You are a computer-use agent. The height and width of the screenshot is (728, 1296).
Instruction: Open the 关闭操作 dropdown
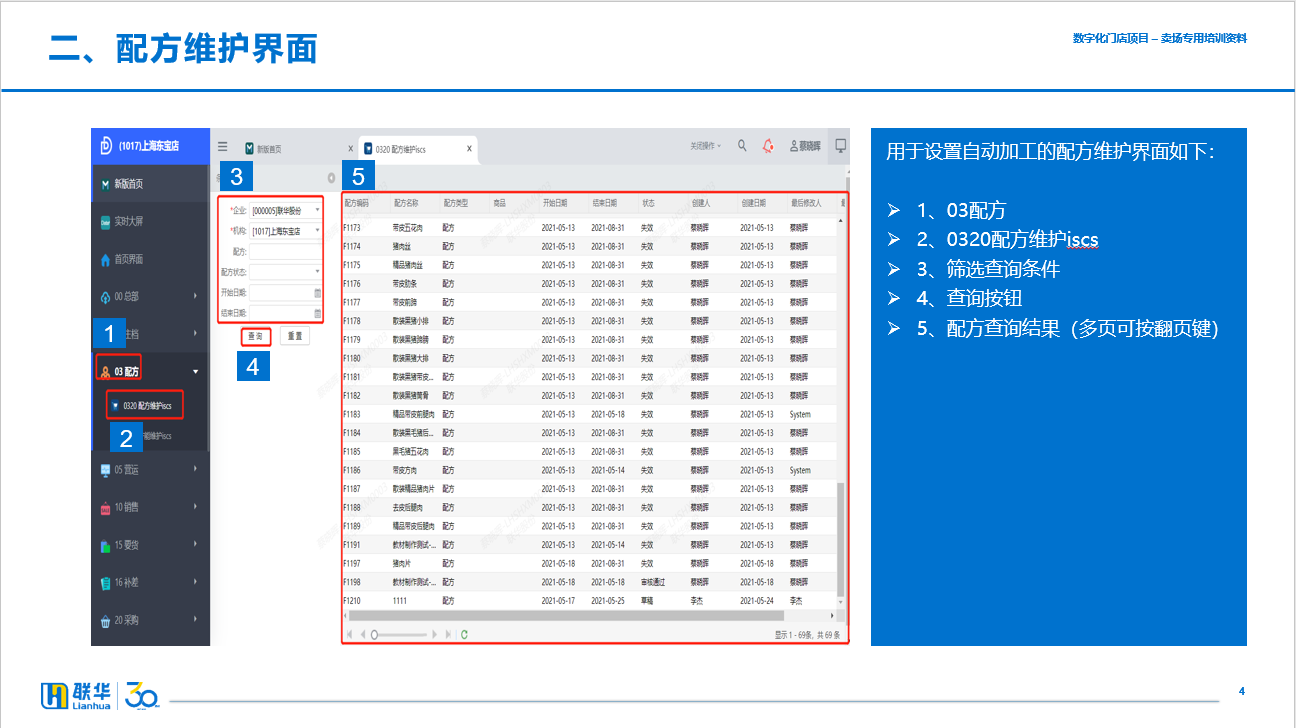pyautogui.click(x=706, y=146)
